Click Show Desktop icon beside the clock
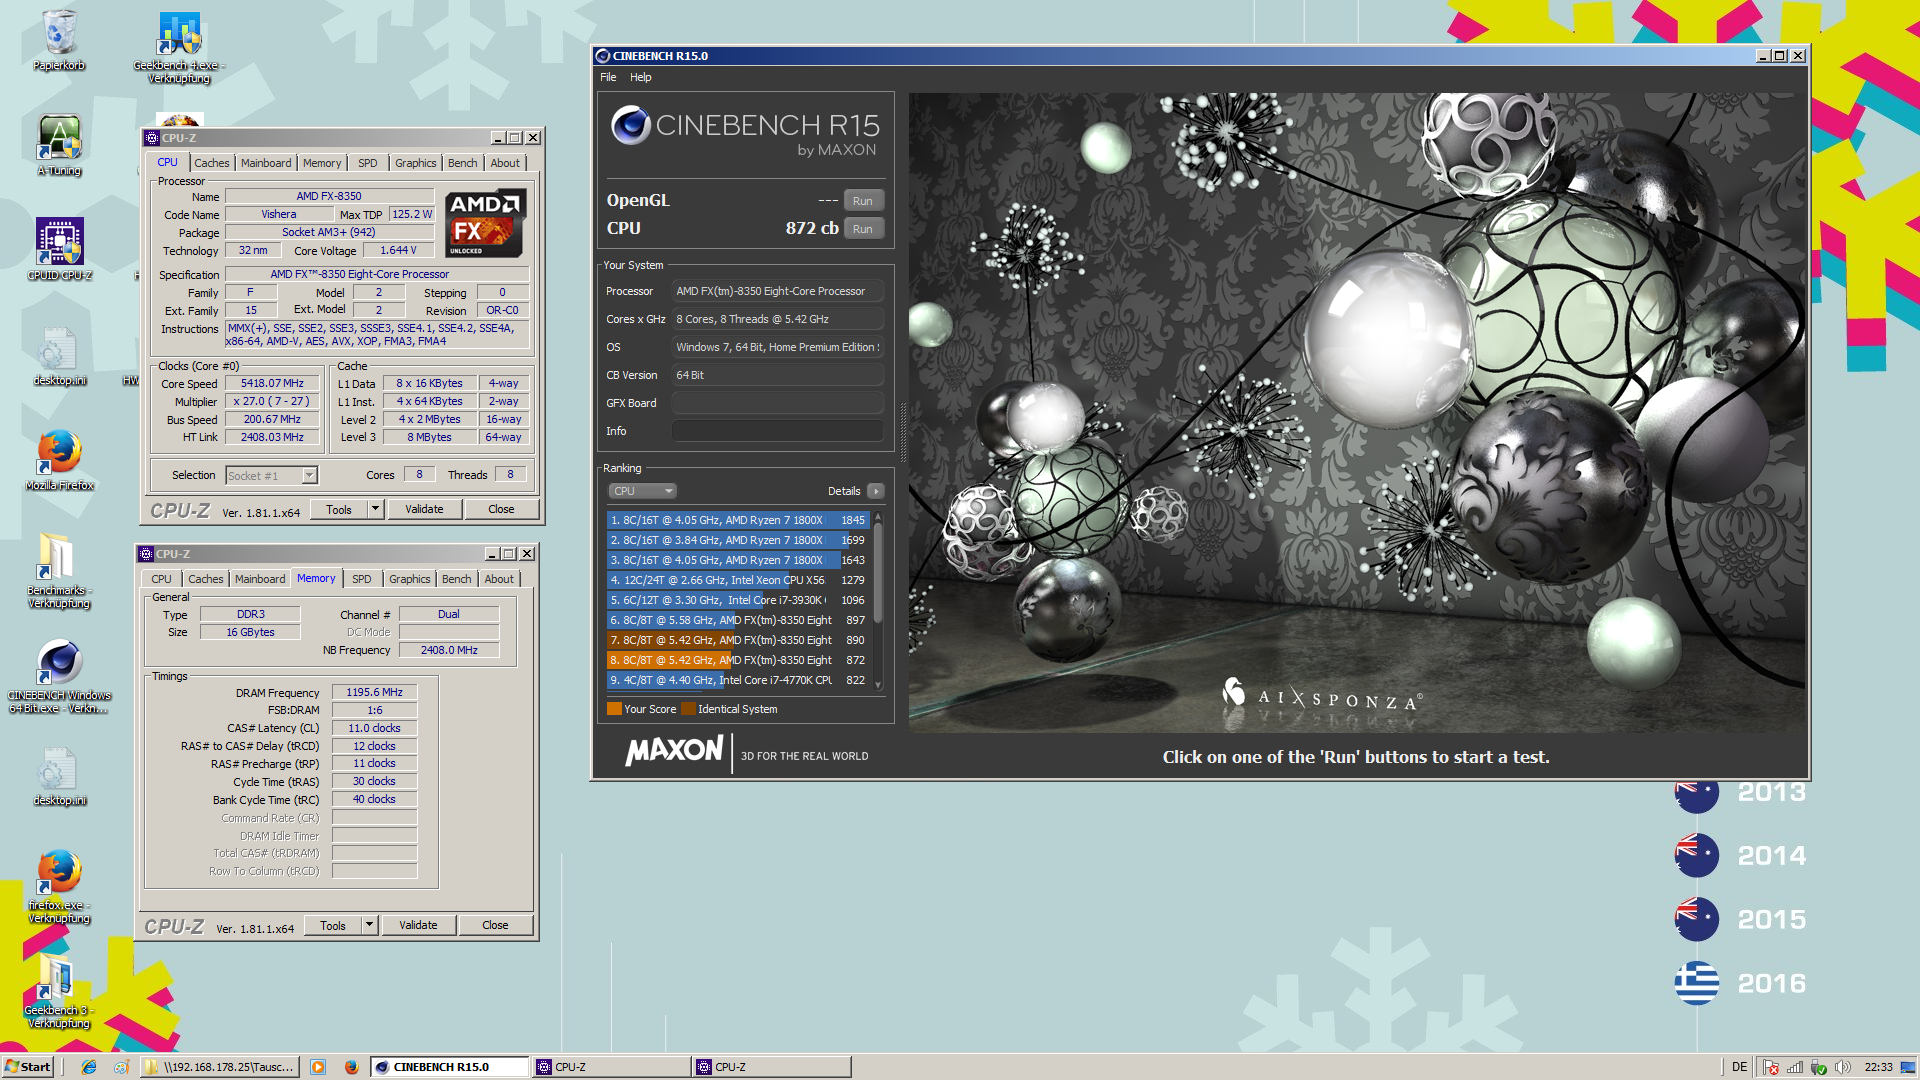Screen dimensions: 1920x1080 (1908, 1067)
